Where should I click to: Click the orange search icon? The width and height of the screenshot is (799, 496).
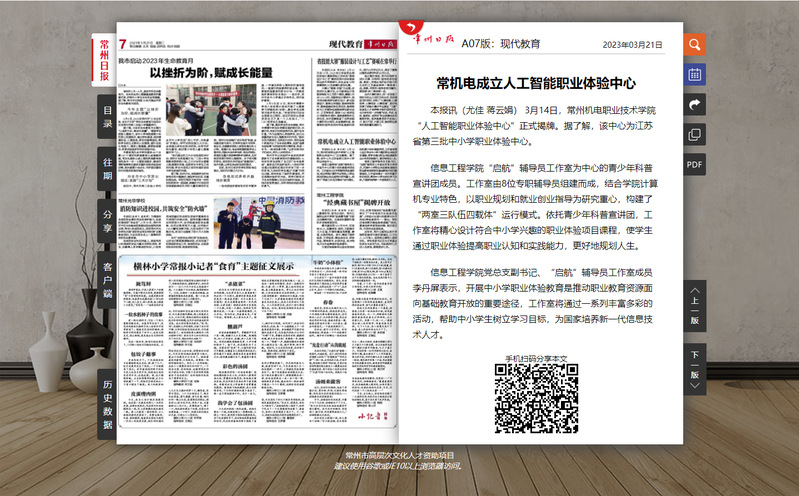point(694,45)
